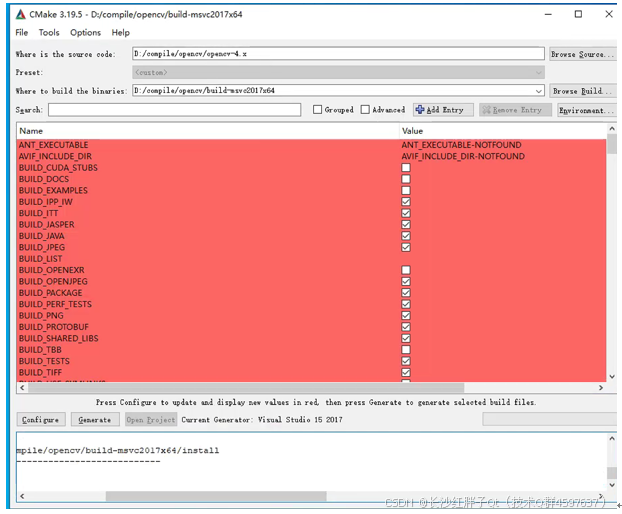Click left arrow of entries horizontal scrollbar

point(22,387)
